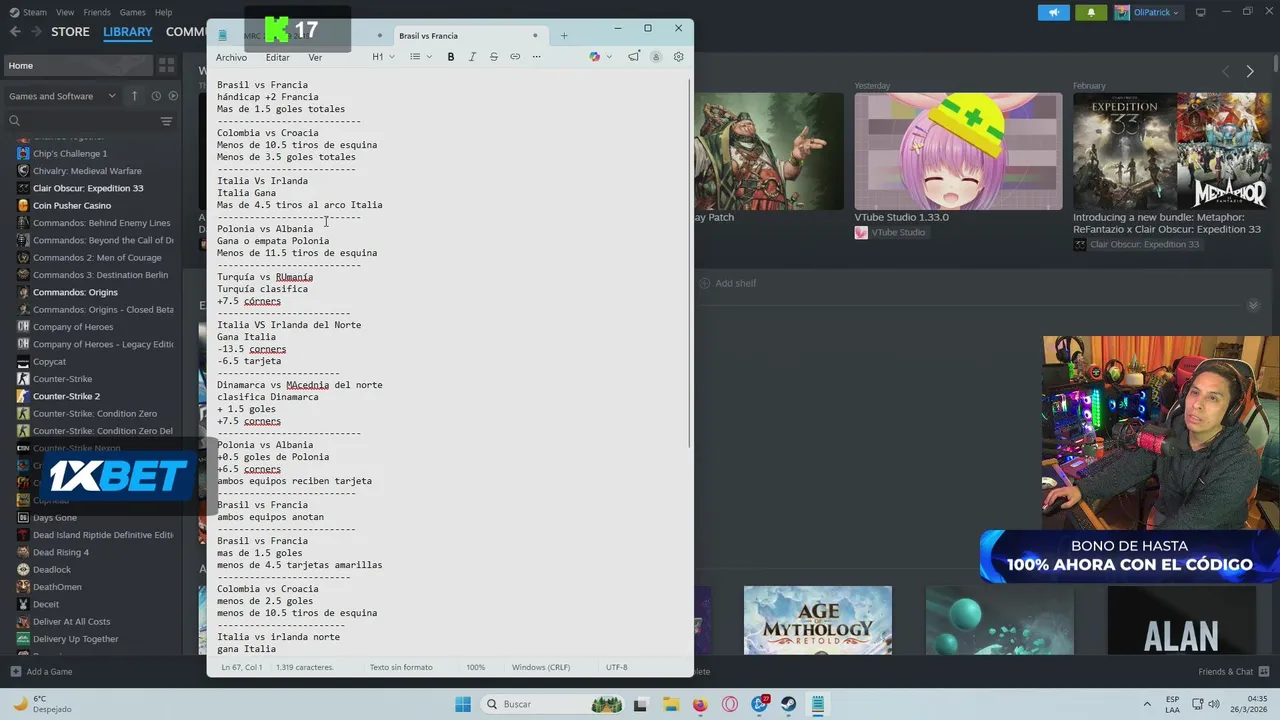The image size is (1280, 720).
Task: Click Windows (CRLF) line ending indicator
Action: (x=541, y=667)
